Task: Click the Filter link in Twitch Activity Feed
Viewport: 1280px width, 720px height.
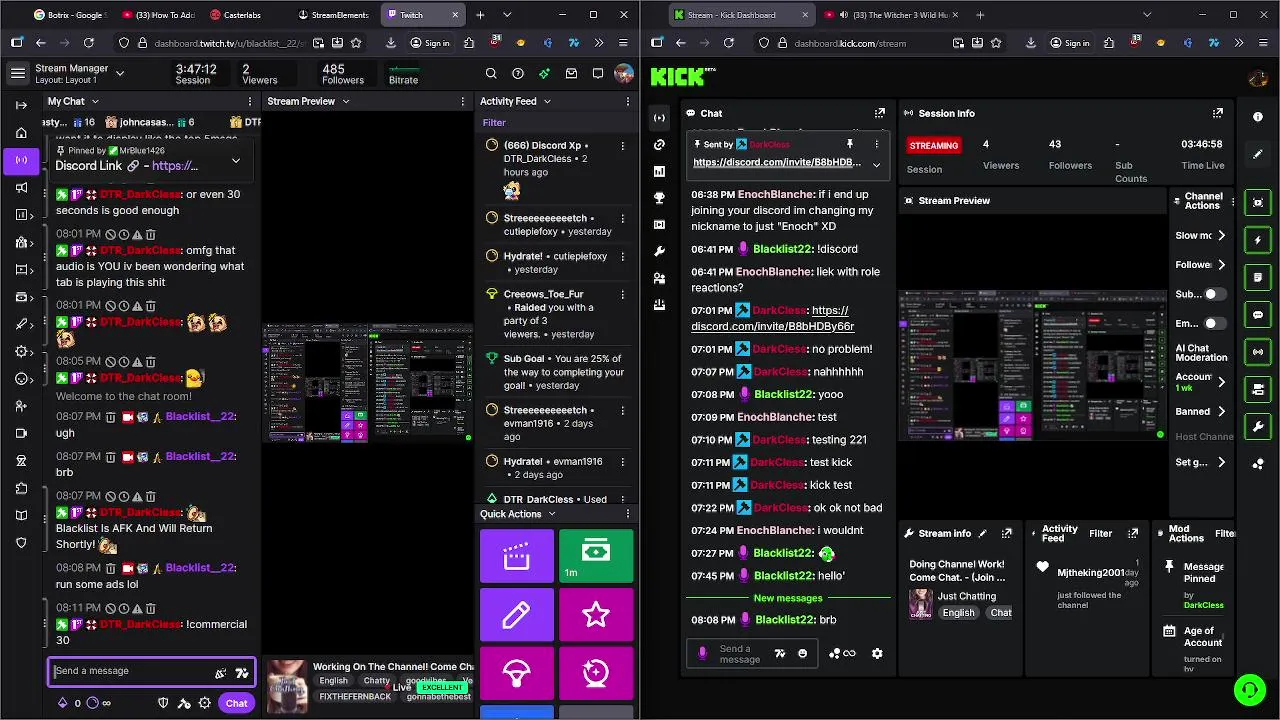Action: coord(494,123)
